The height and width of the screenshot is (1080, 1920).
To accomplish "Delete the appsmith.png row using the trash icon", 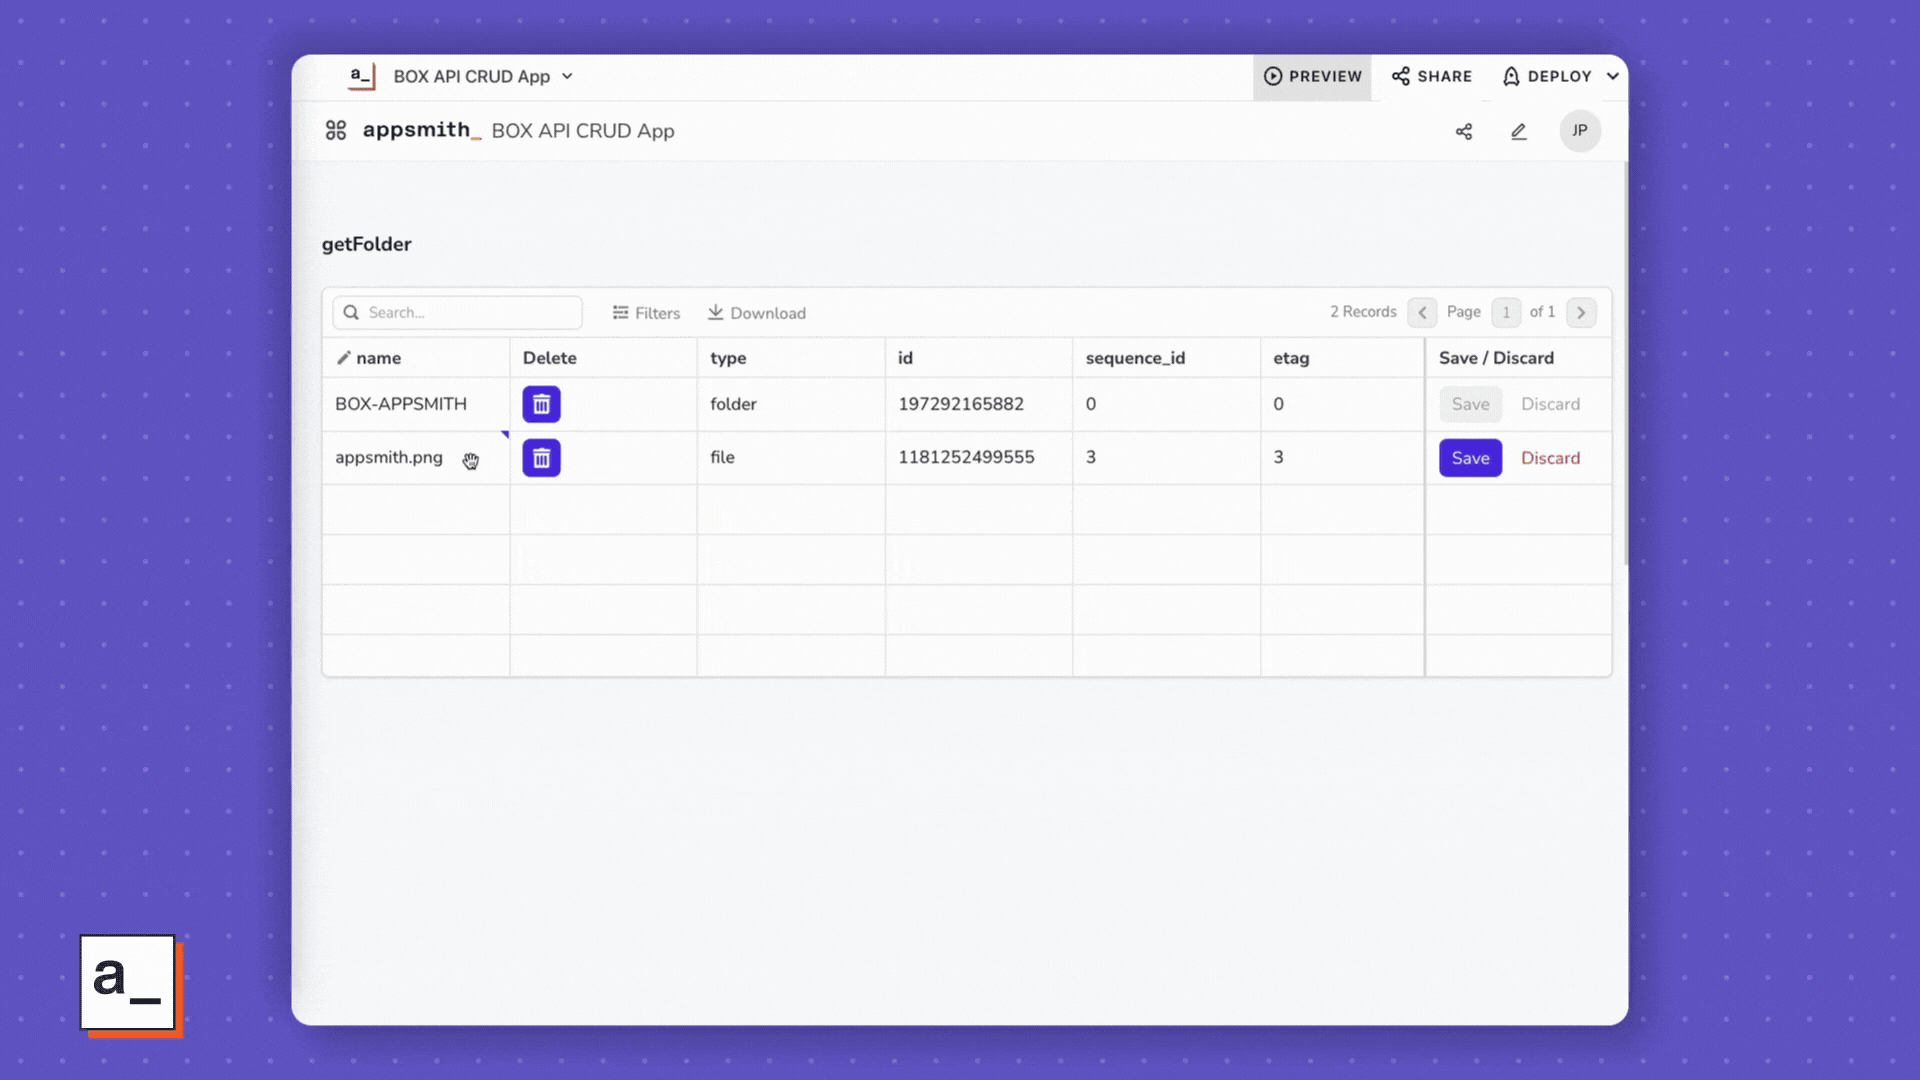I will coord(541,458).
